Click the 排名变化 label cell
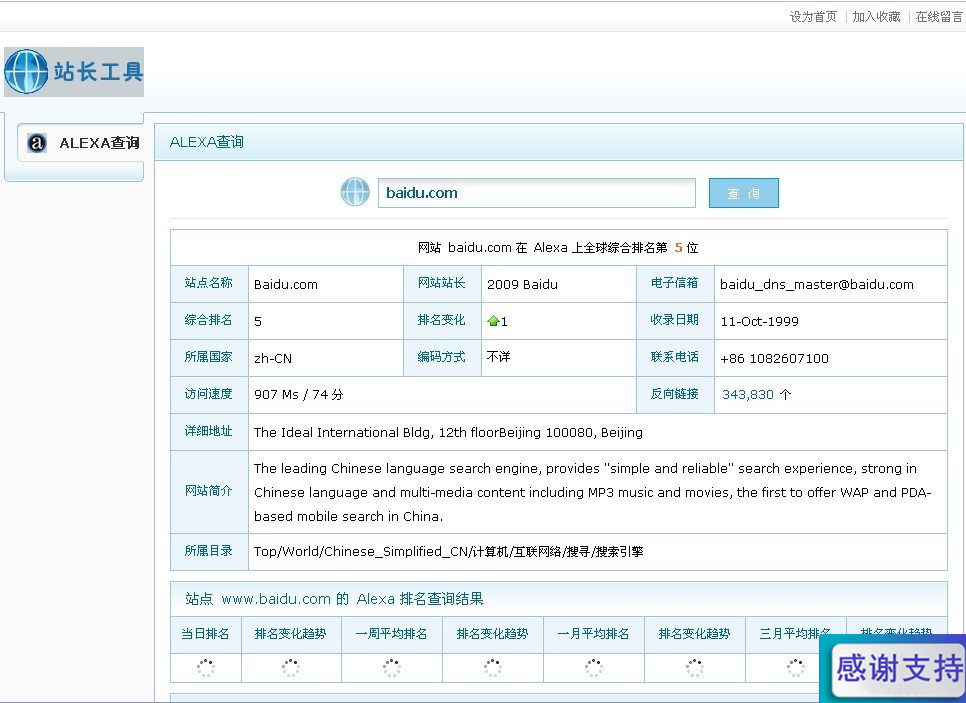 point(442,320)
